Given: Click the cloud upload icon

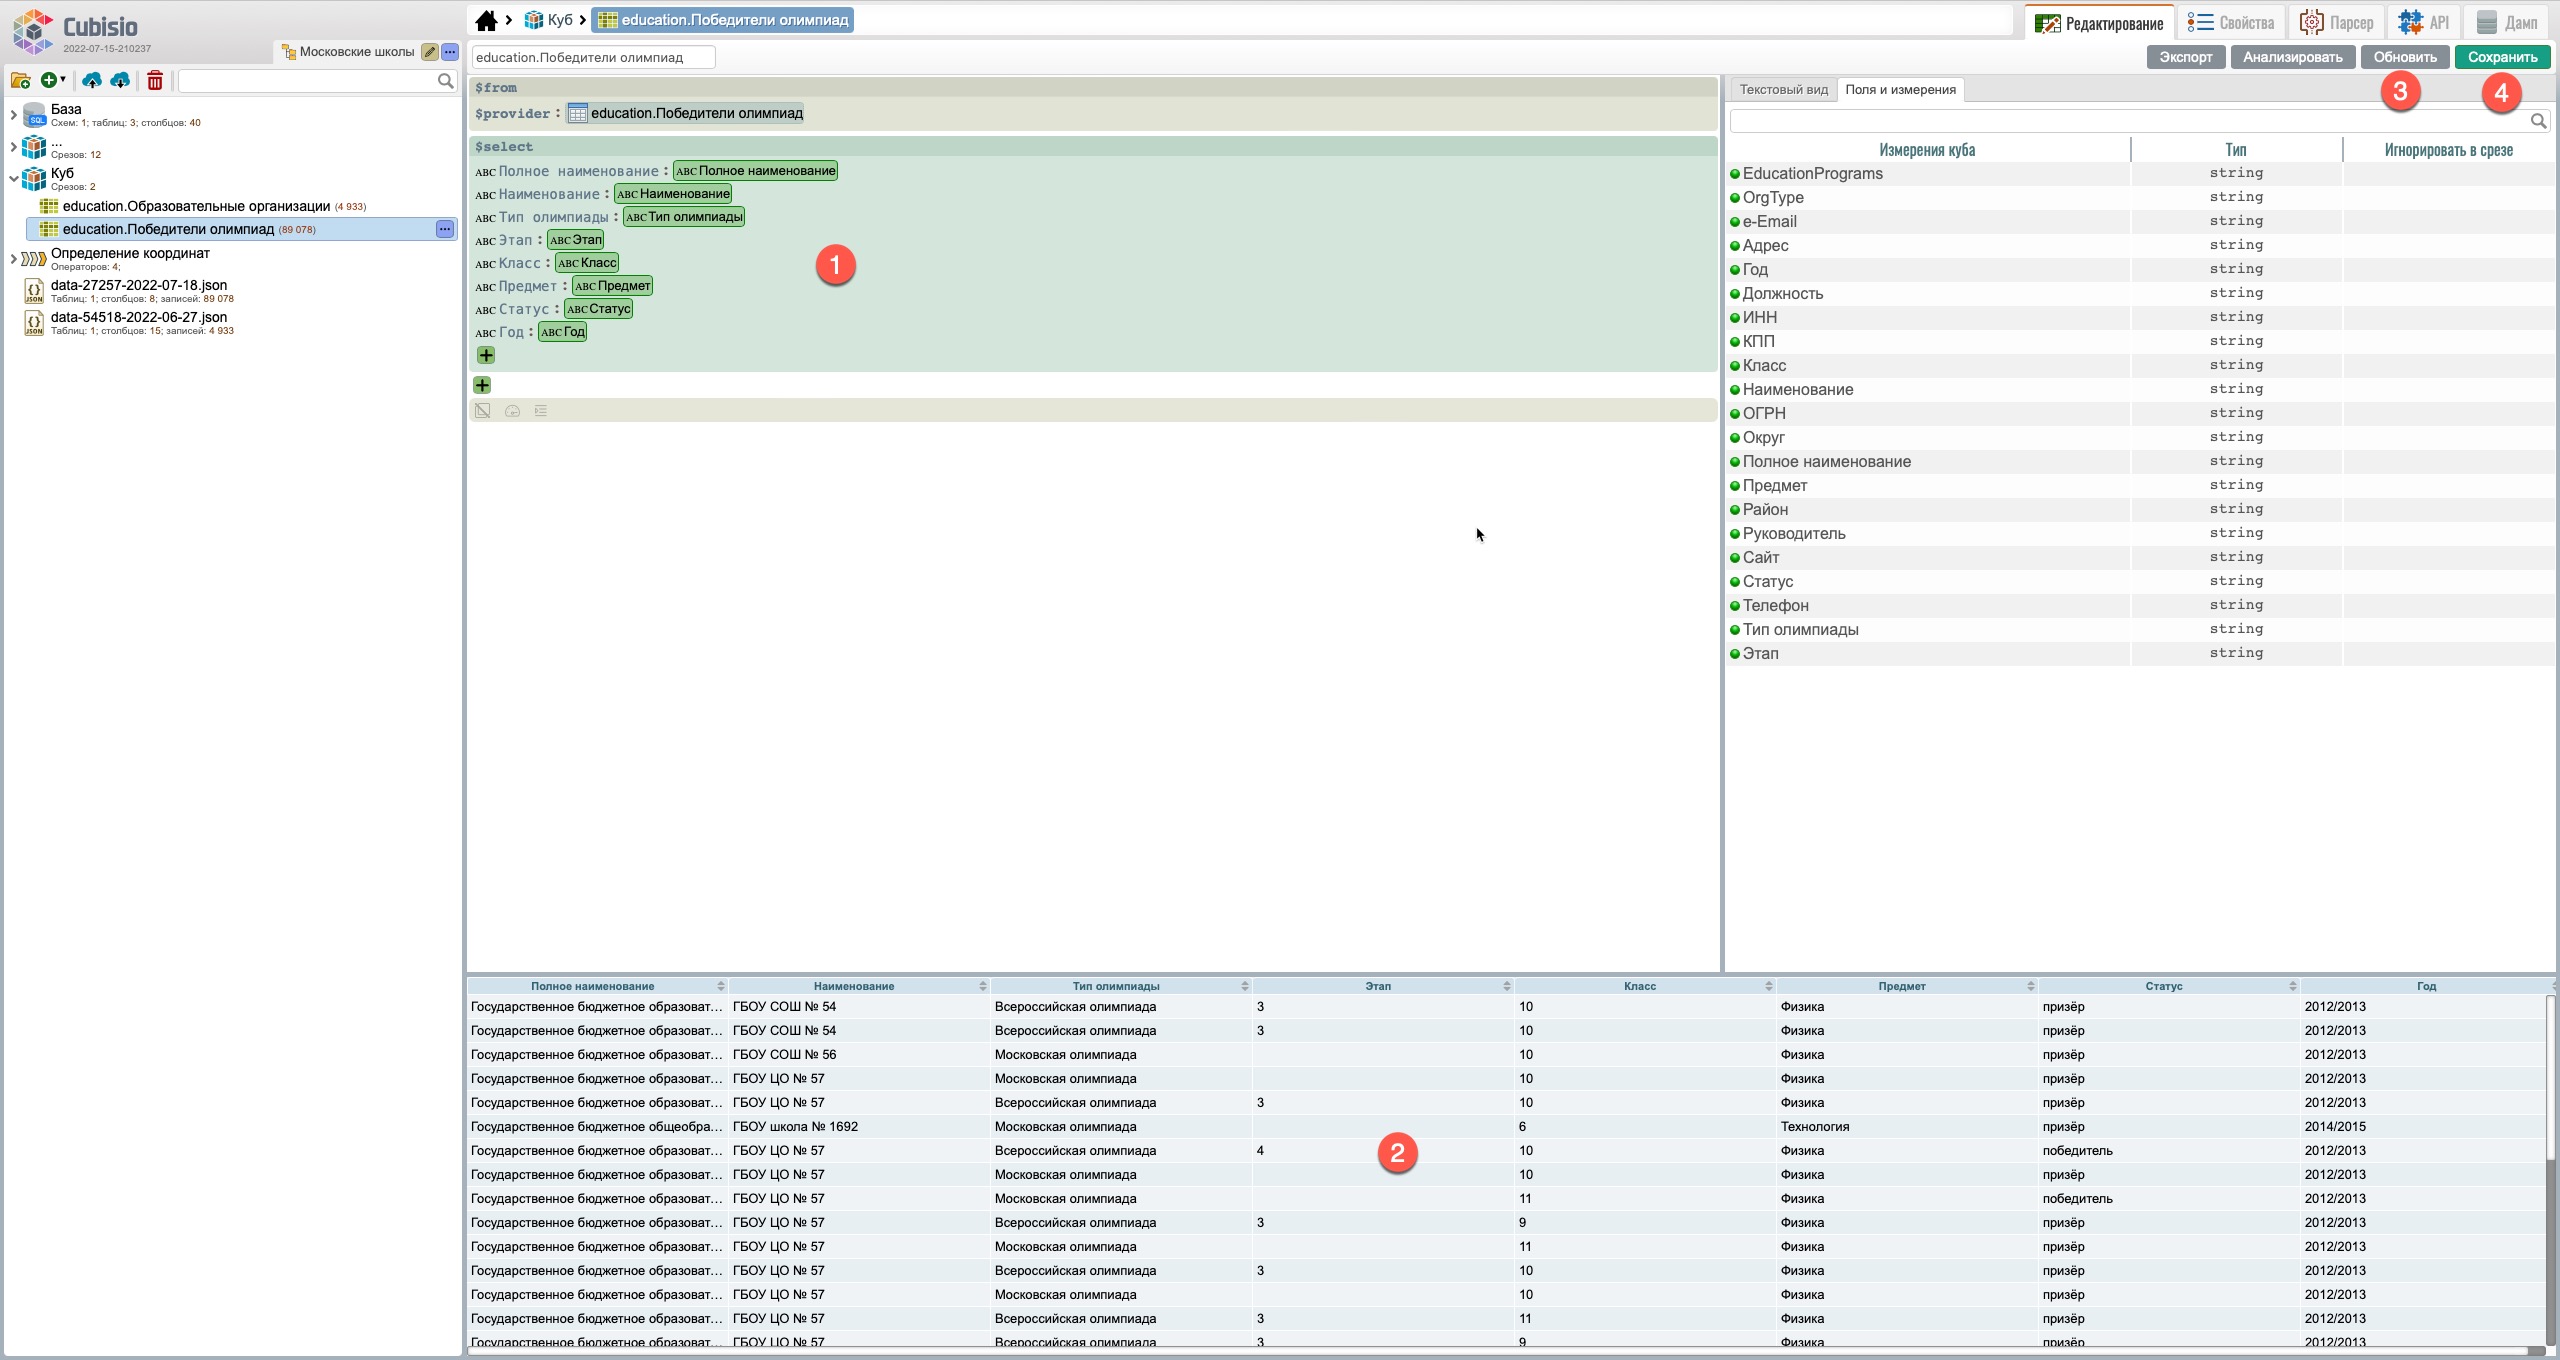Looking at the screenshot, I should [92, 81].
